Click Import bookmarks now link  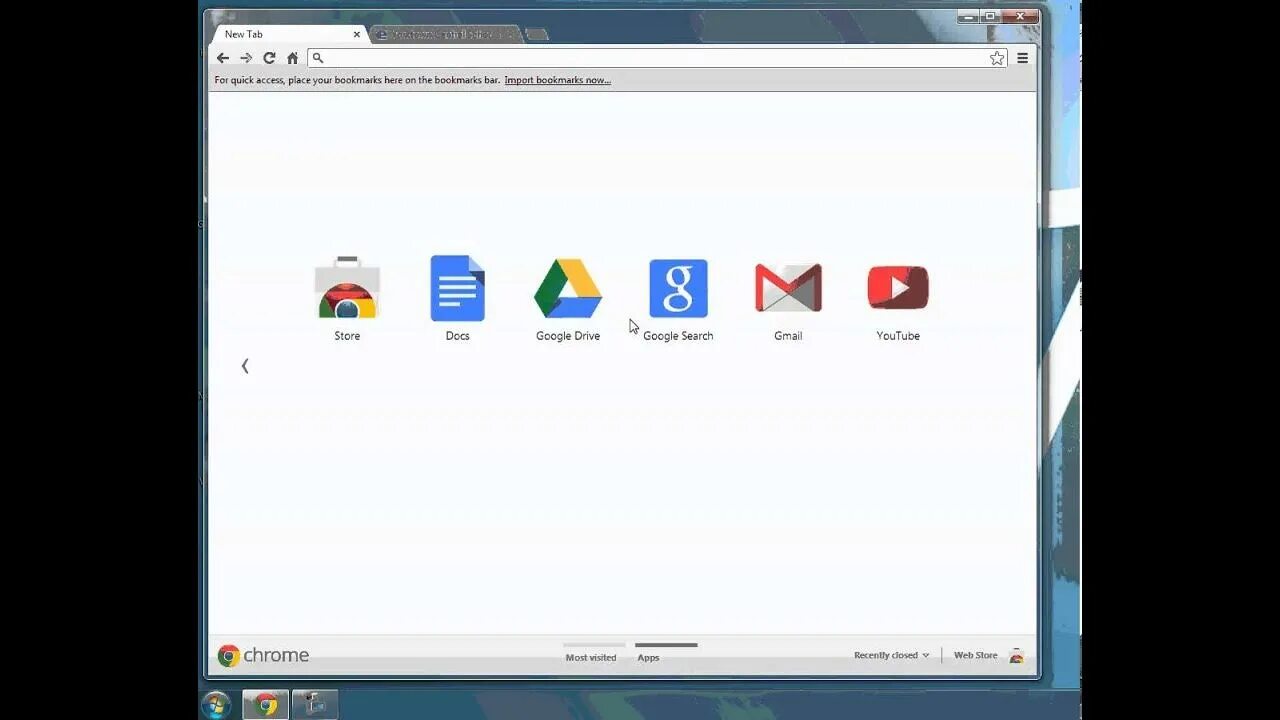tap(557, 80)
